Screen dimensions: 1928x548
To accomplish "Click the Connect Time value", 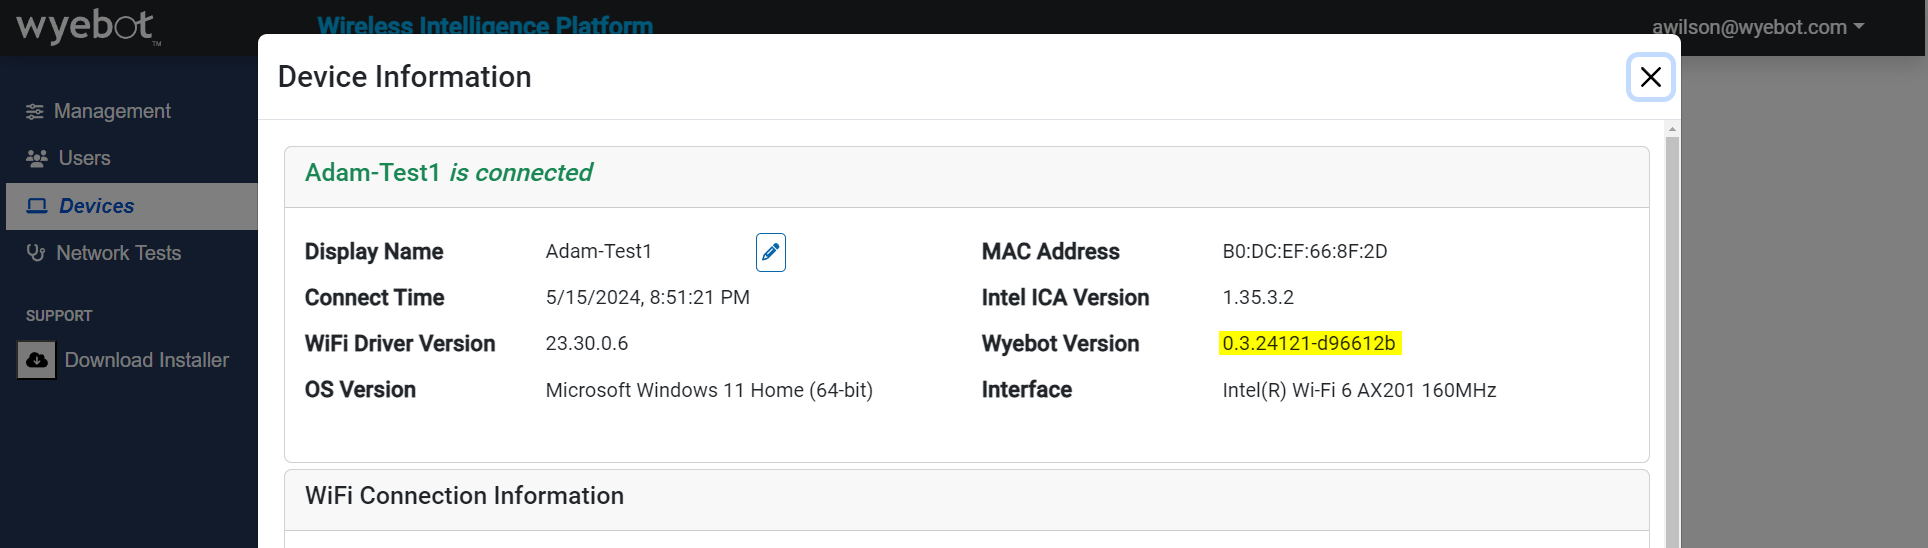I will click(647, 298).
